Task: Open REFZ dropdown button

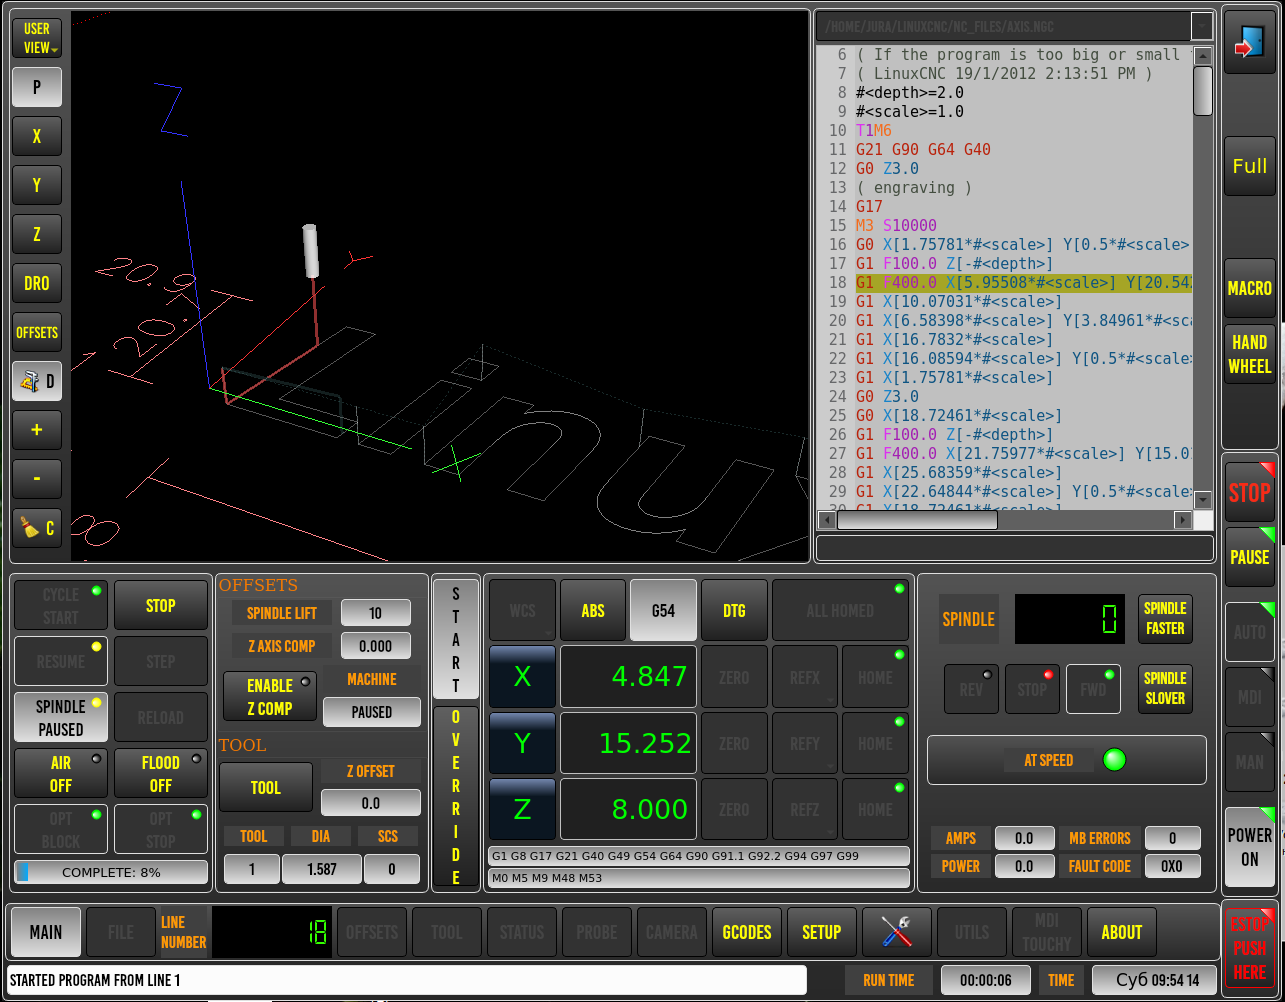Action: [x=804, y=809]
